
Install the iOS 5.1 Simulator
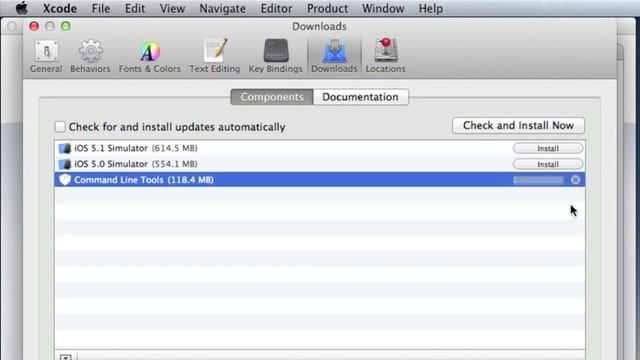(548, 148)
